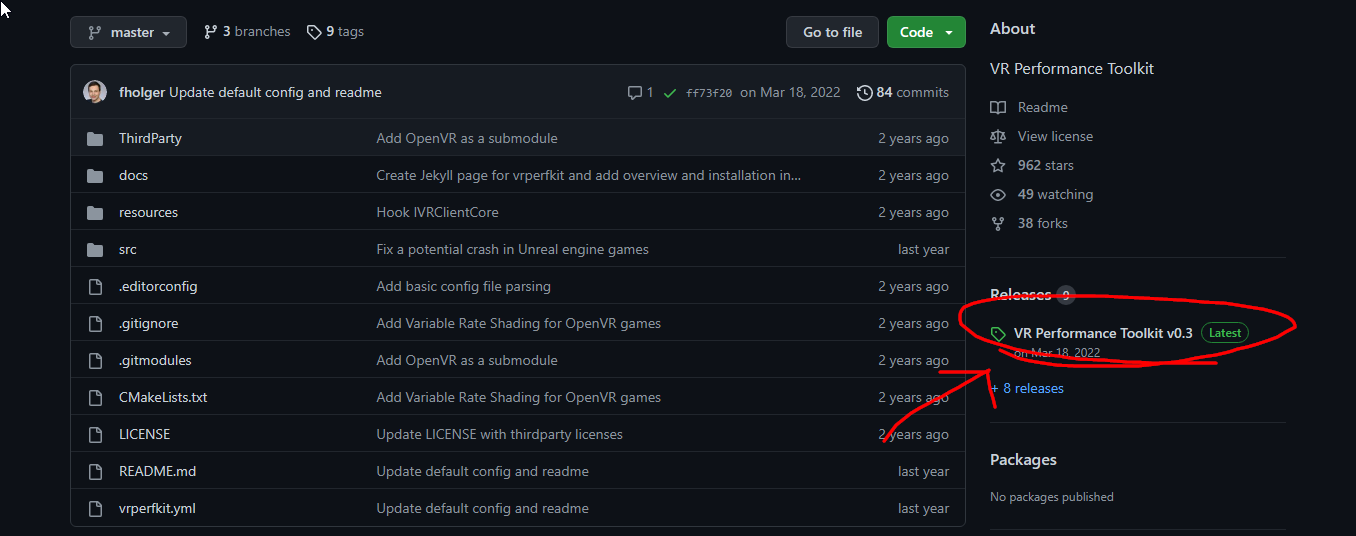Click the file icon beside README.md
Viewport: 1356px width, 536px height.
point(96,471)
